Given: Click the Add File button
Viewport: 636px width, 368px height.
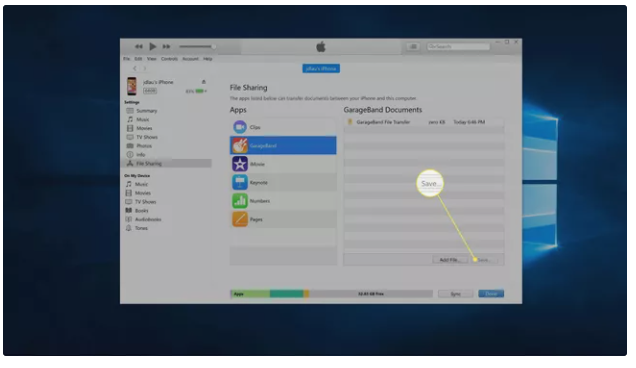Looking at the screenshot, I should (450, 260).
